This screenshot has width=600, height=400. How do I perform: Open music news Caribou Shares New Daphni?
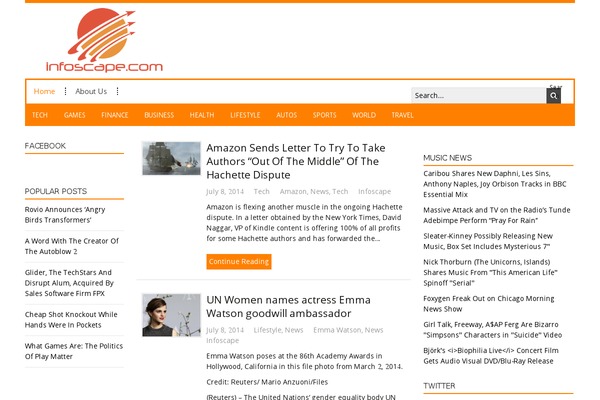click(494, 184)
